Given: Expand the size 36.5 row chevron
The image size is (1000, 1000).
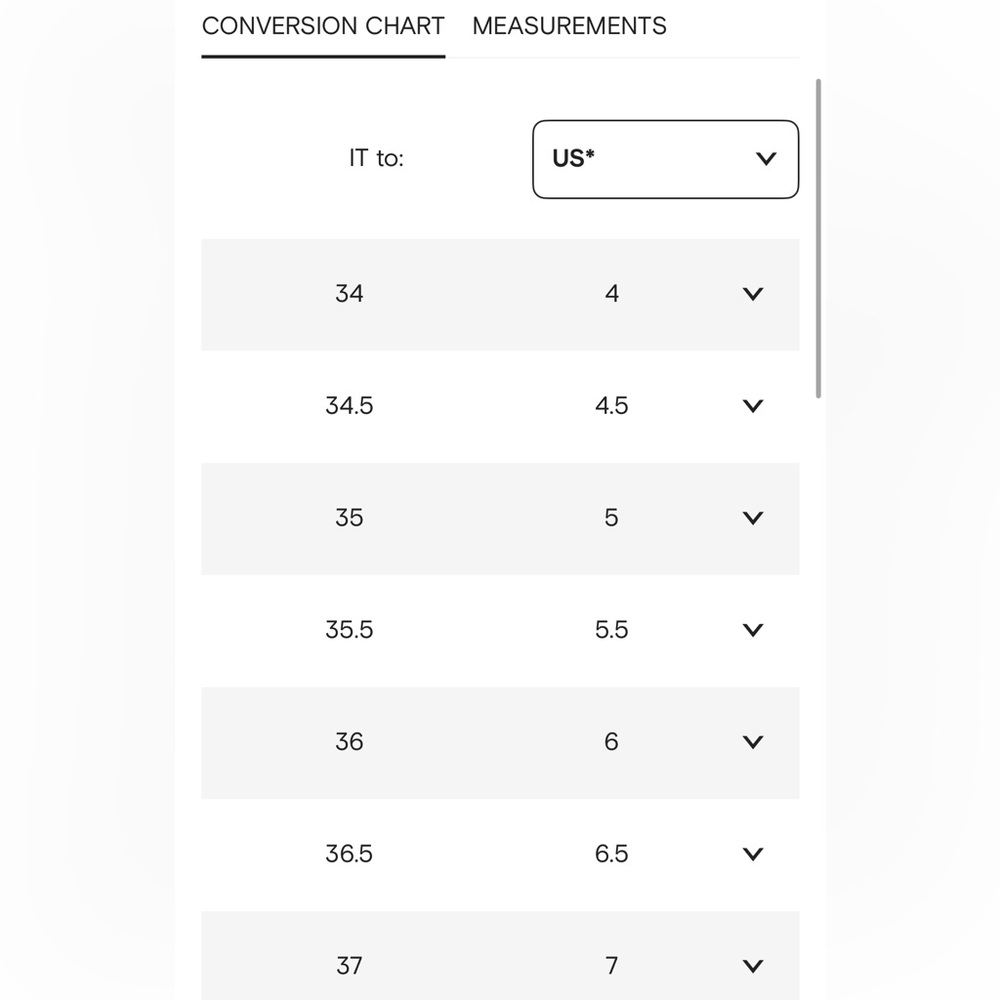Looking at the screenshot, I should click(753, 854).
